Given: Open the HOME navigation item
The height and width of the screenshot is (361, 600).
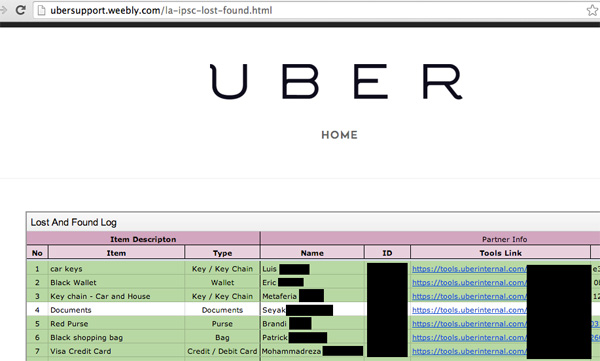Looking at the screenshot, I should (x=339, y=135).
